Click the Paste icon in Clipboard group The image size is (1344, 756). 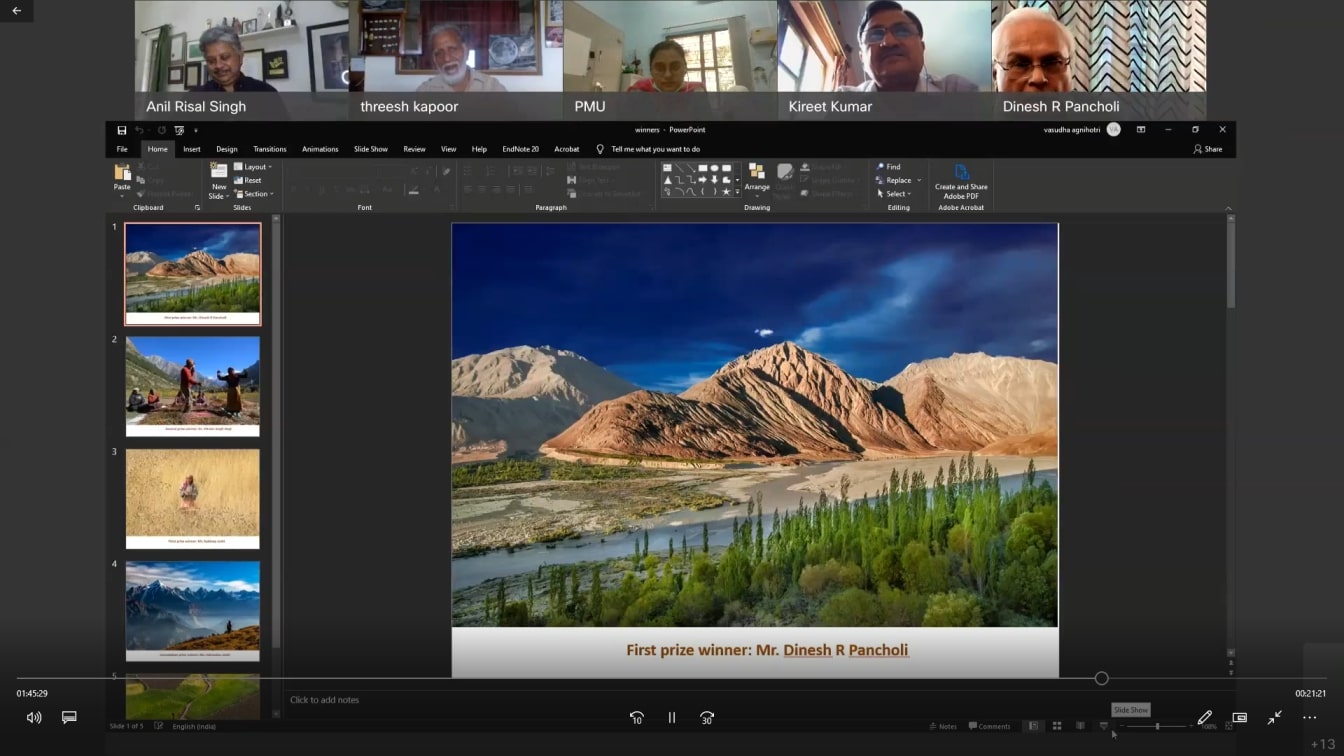[122, 174]
